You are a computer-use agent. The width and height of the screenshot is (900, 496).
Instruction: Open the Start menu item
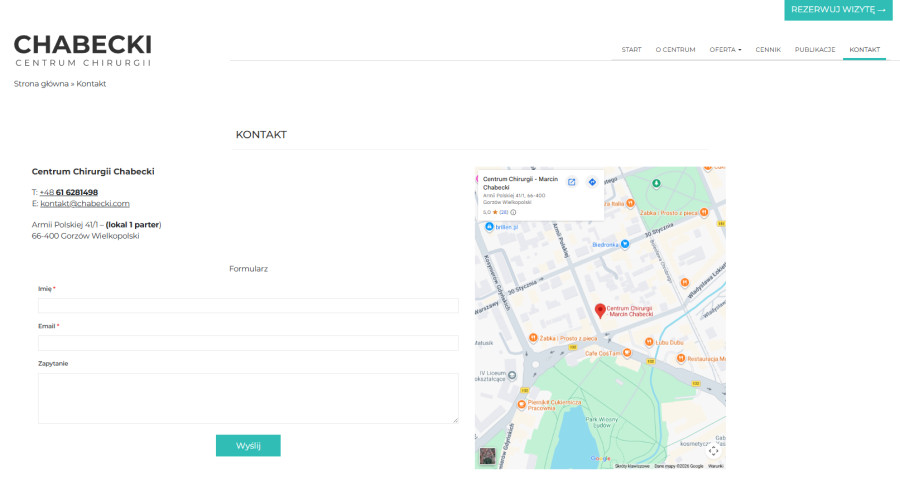[x=631, y=49]
